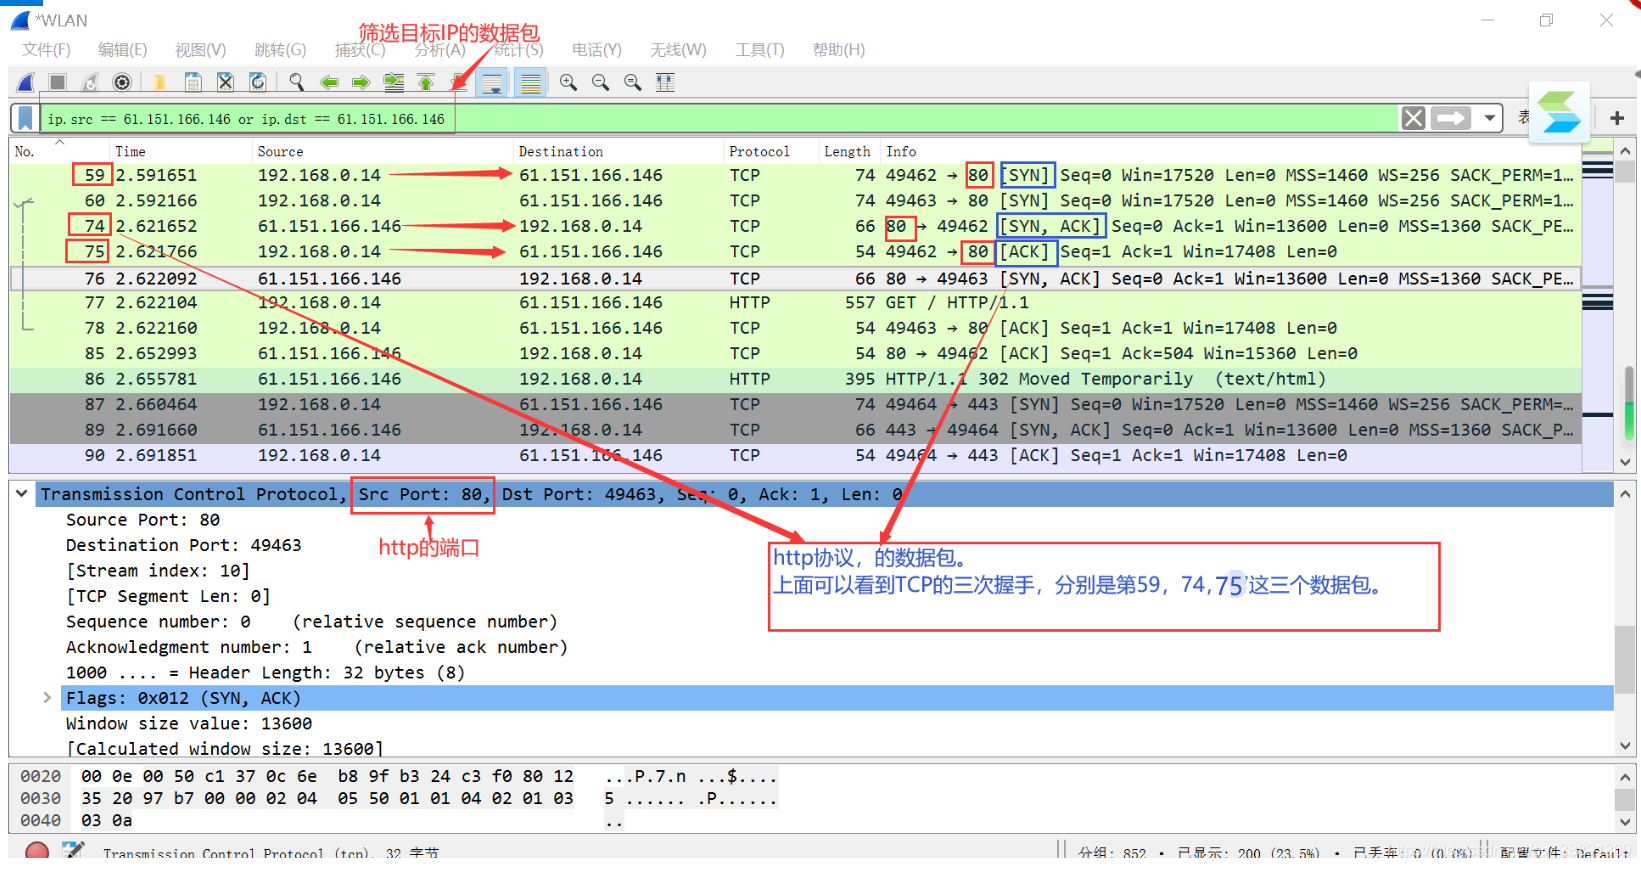Click the display filter input field
Screen dimensions: 1641x869
[718, 119]
